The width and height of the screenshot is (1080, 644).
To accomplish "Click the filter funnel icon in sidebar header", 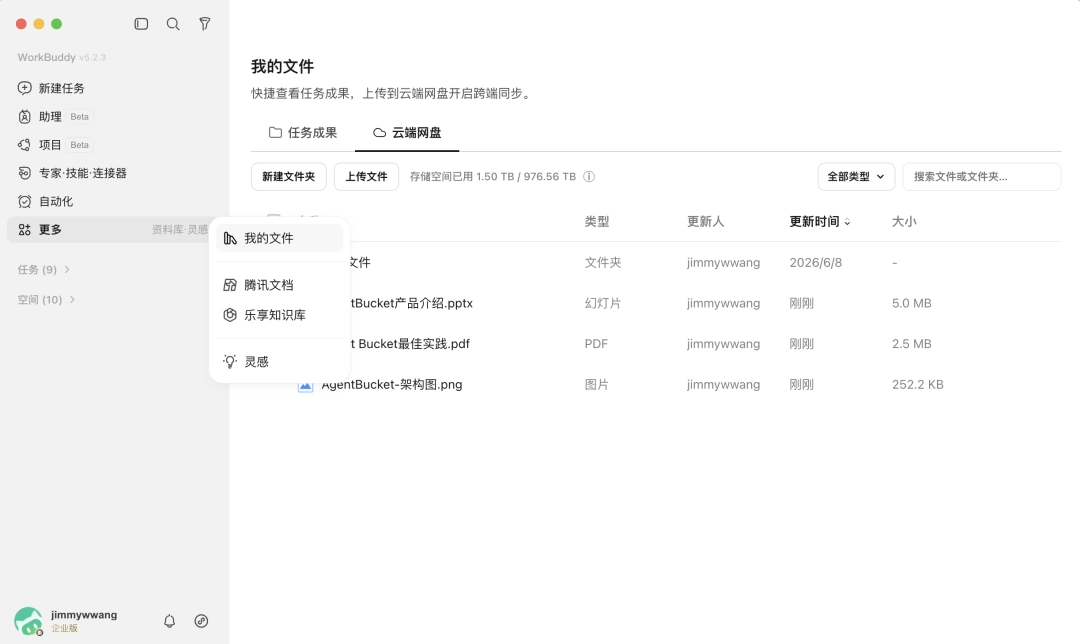I will point(205,24).
